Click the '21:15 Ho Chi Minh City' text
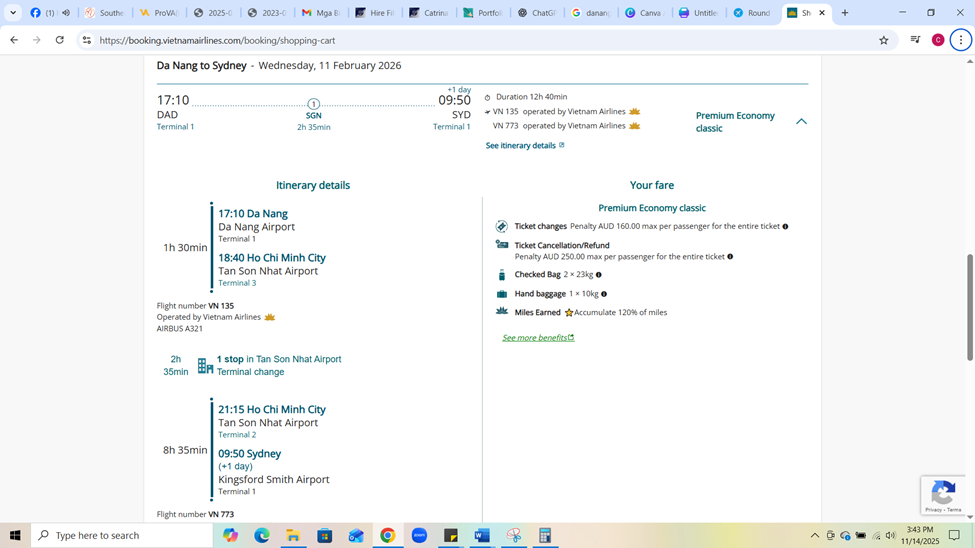Screen dimensions: 975x548 272,410
